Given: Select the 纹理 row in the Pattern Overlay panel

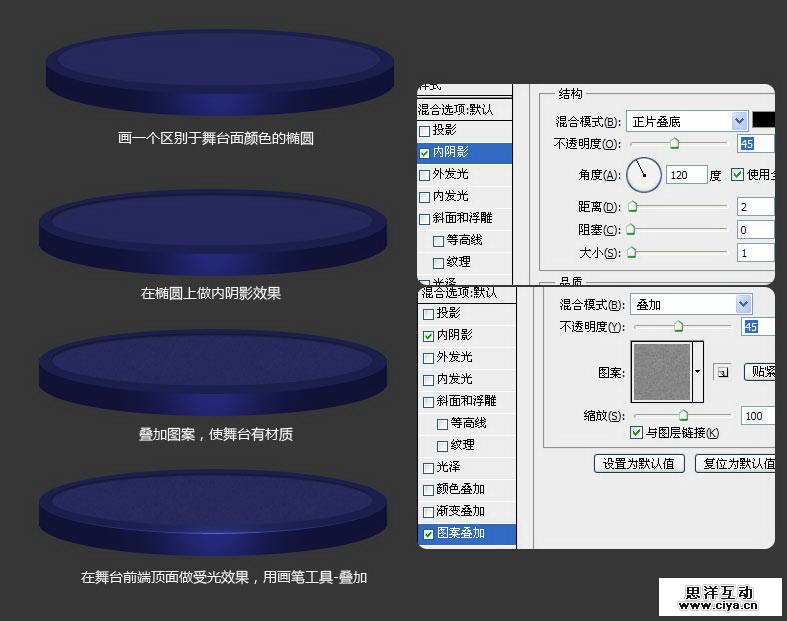Looking at the screenshot, I should [x=467, y=445].
